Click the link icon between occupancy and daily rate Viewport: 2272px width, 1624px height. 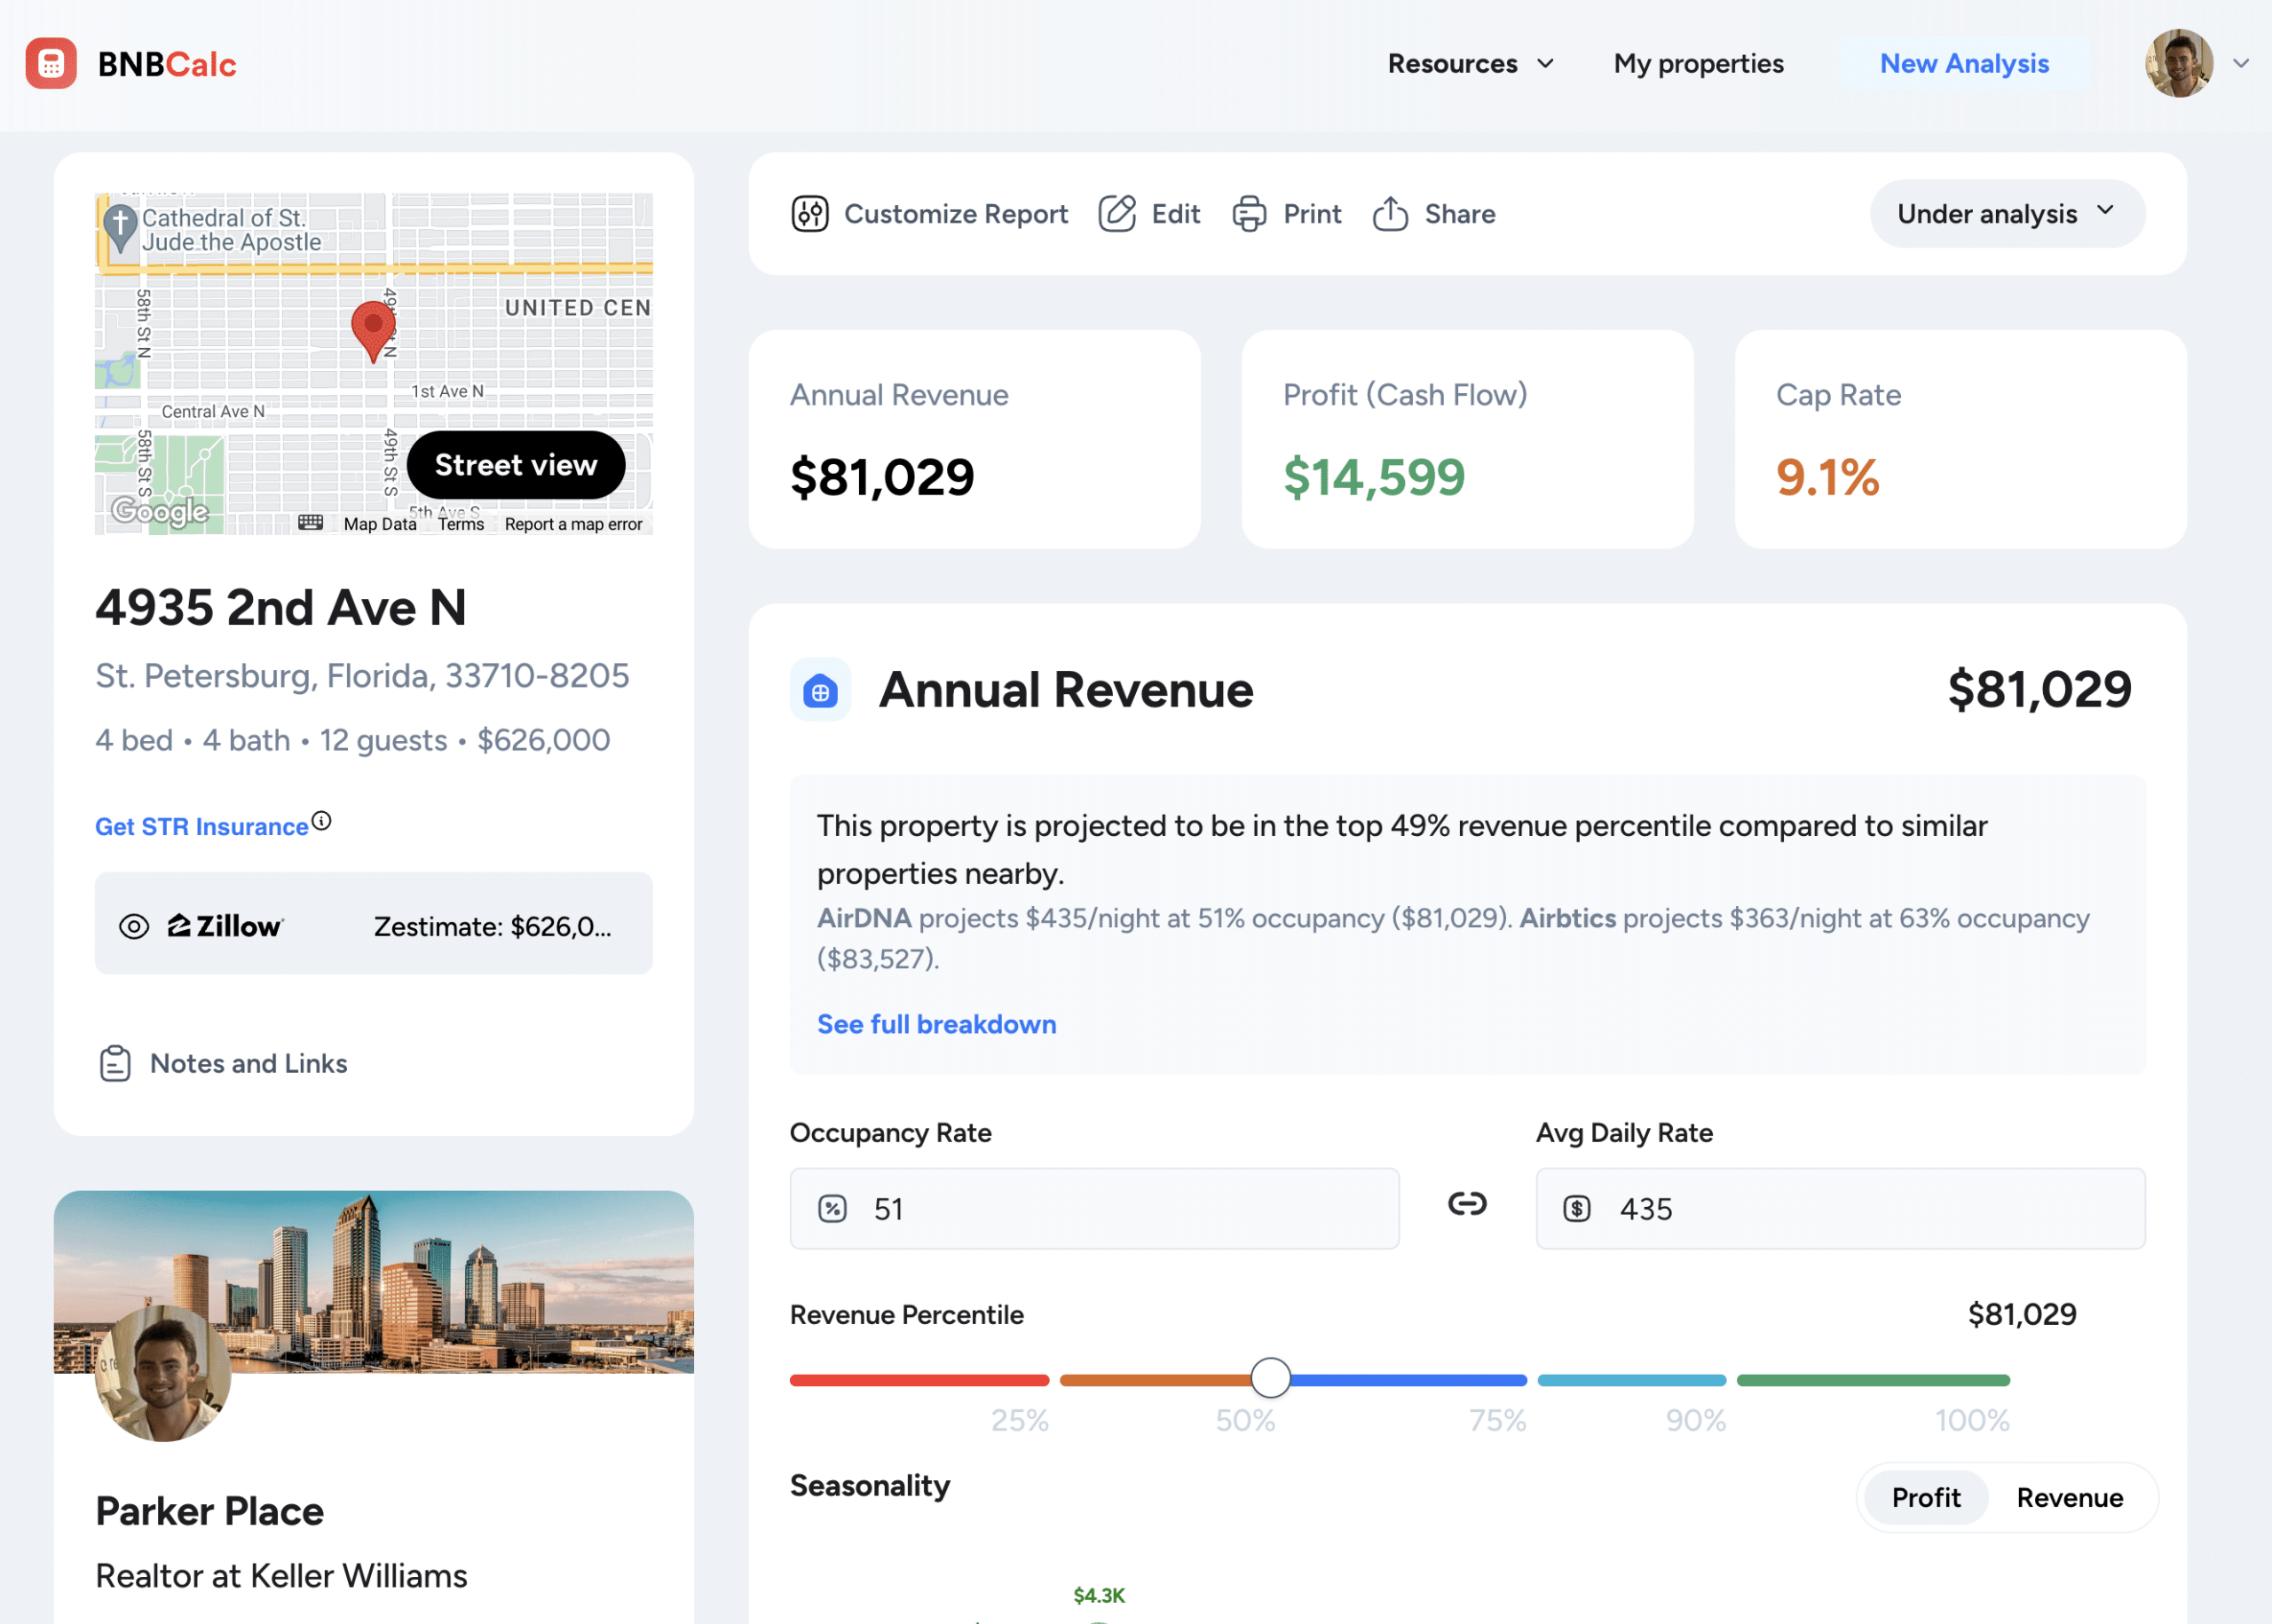click(1466, 1205)
